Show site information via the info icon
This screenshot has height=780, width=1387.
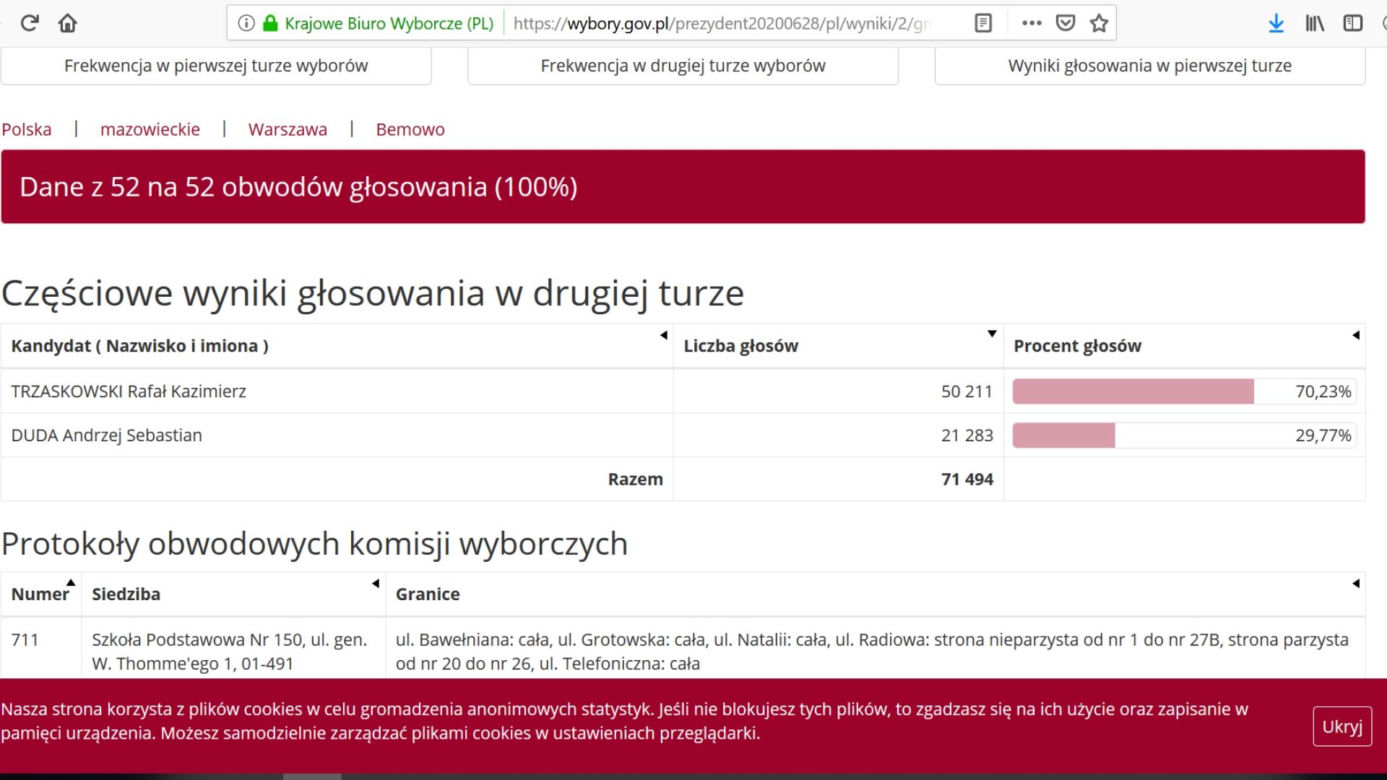coord(246,23)
